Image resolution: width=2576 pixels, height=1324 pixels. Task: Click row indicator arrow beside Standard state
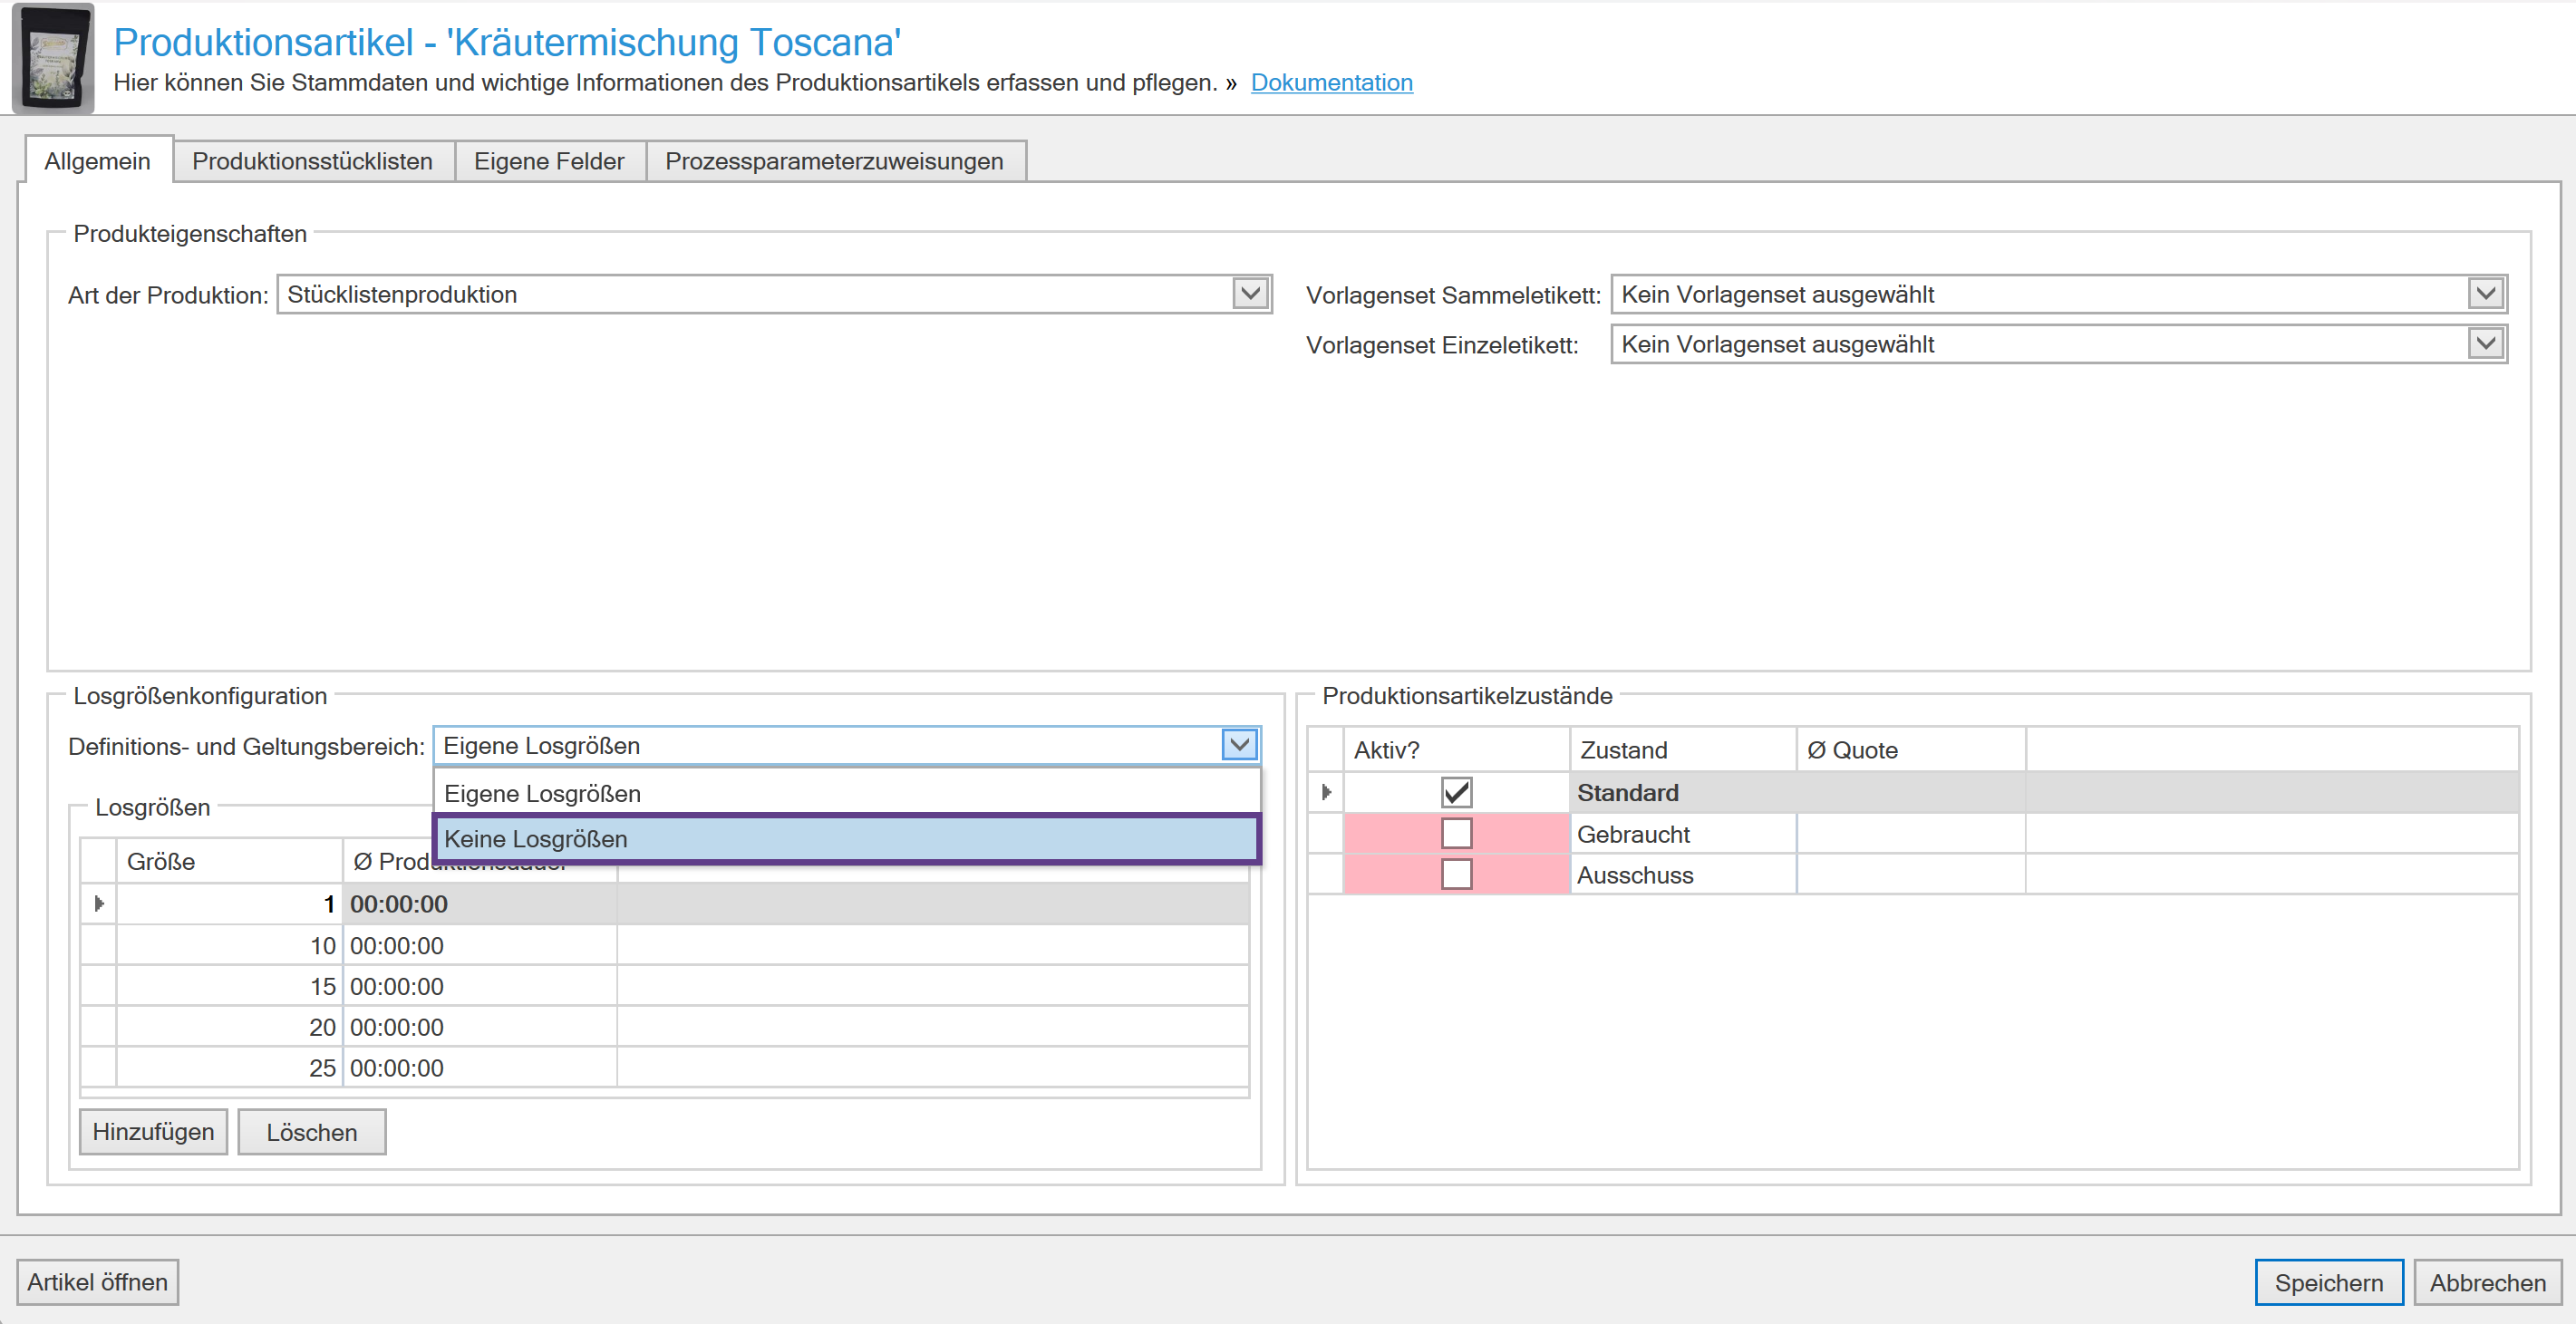[x=1326, y=792]
